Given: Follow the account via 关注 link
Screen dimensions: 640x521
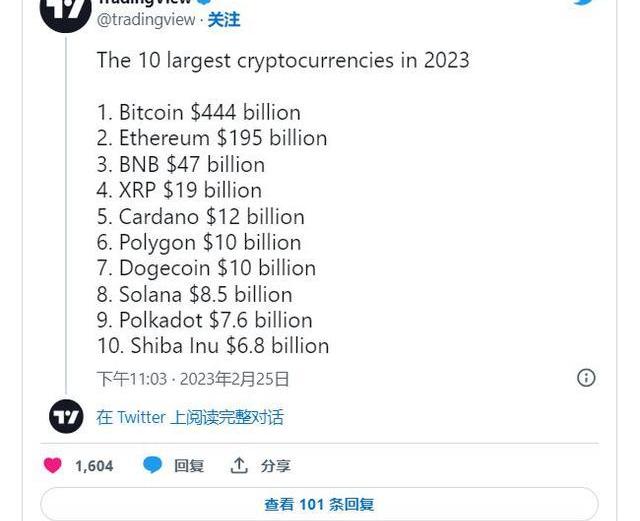Looking at the screenshot, I should [224, 20].
